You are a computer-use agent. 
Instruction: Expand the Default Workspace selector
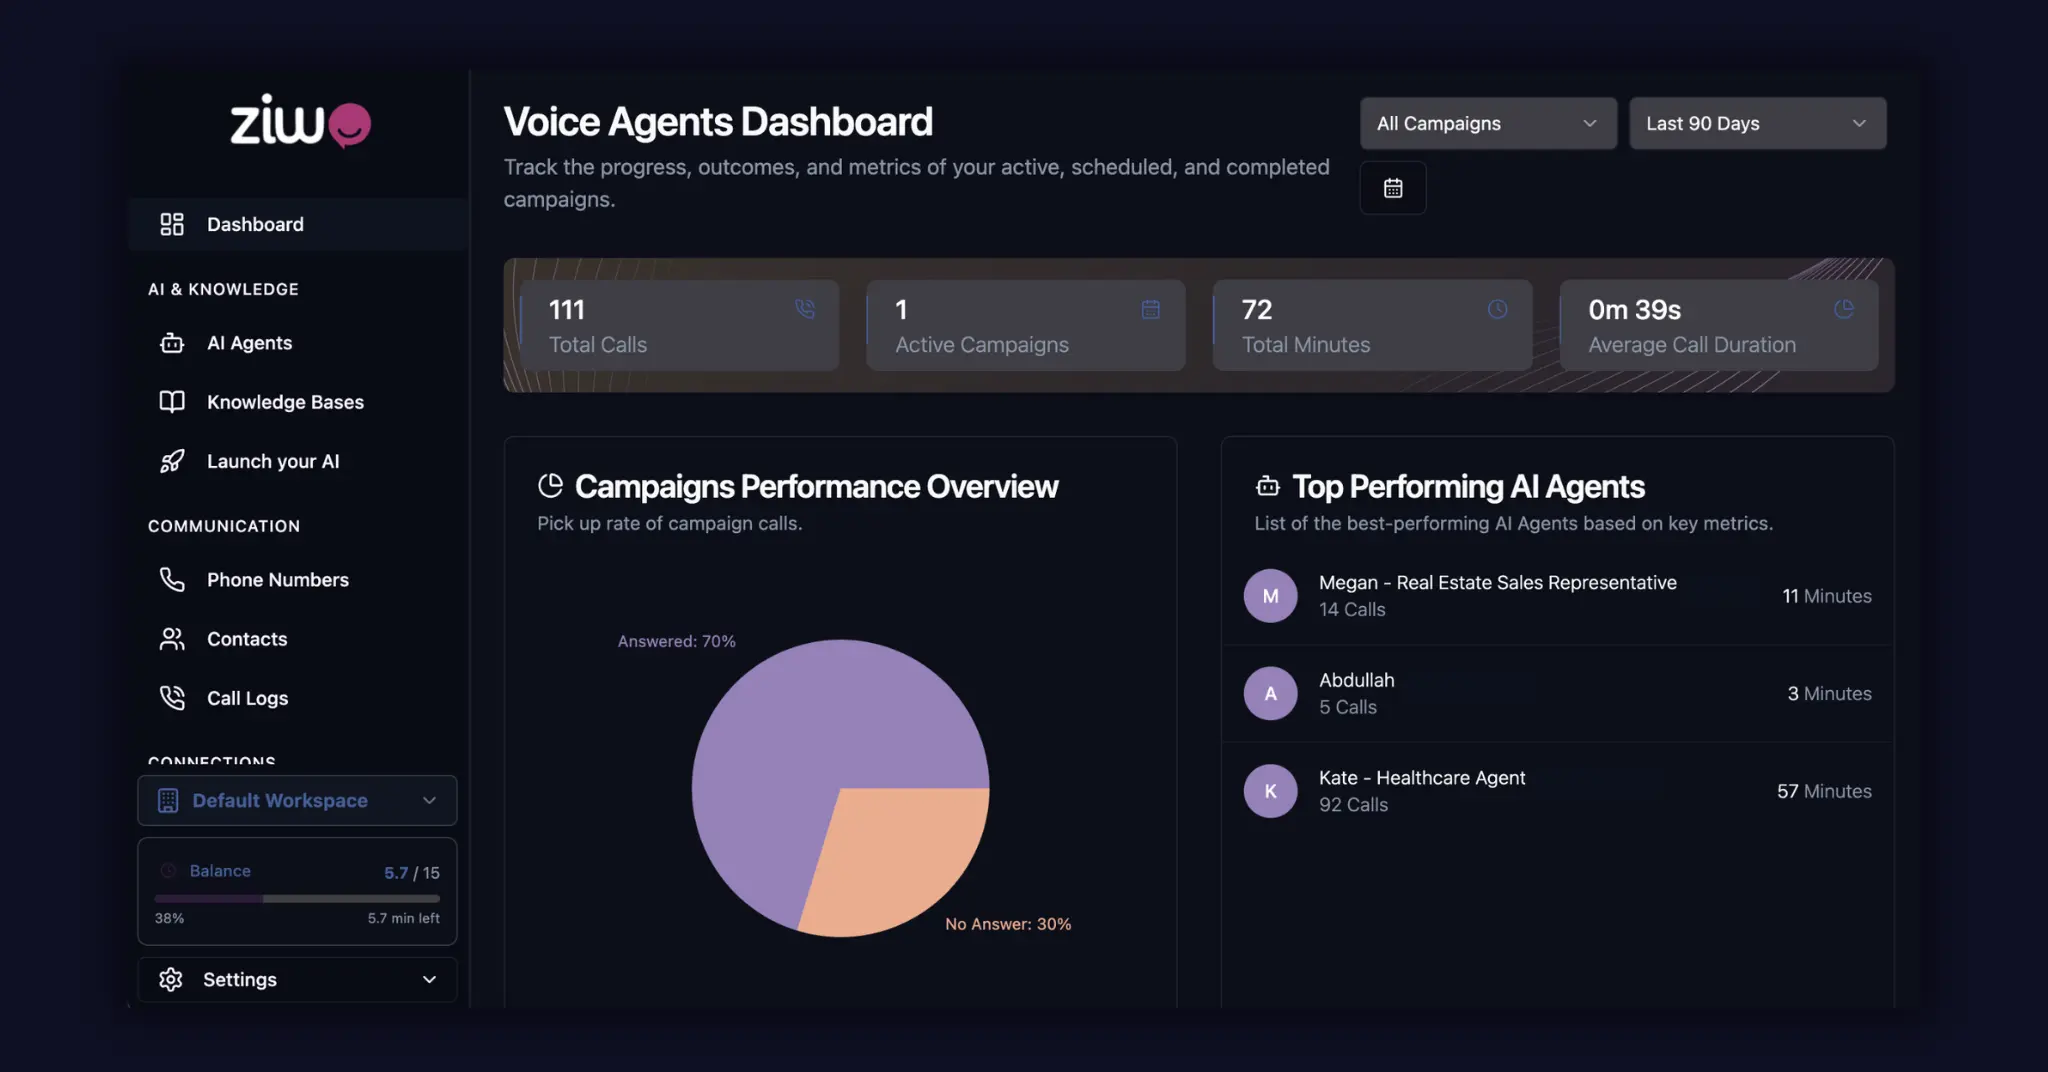pyautogui.click(x=297, y=800)
